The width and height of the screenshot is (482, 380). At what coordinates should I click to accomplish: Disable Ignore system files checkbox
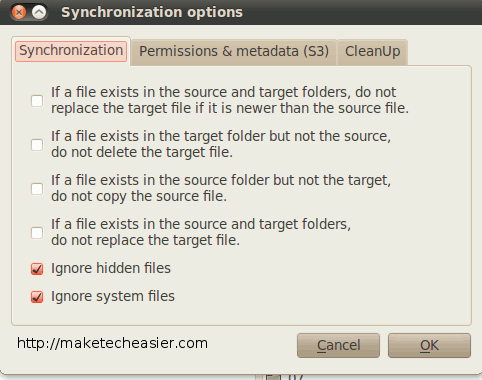[37, 297]
